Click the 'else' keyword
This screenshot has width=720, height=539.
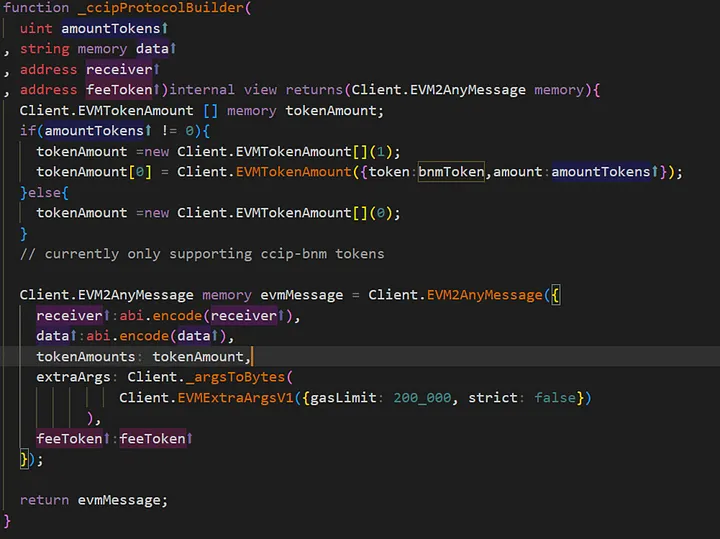click(x=48, y=192)
